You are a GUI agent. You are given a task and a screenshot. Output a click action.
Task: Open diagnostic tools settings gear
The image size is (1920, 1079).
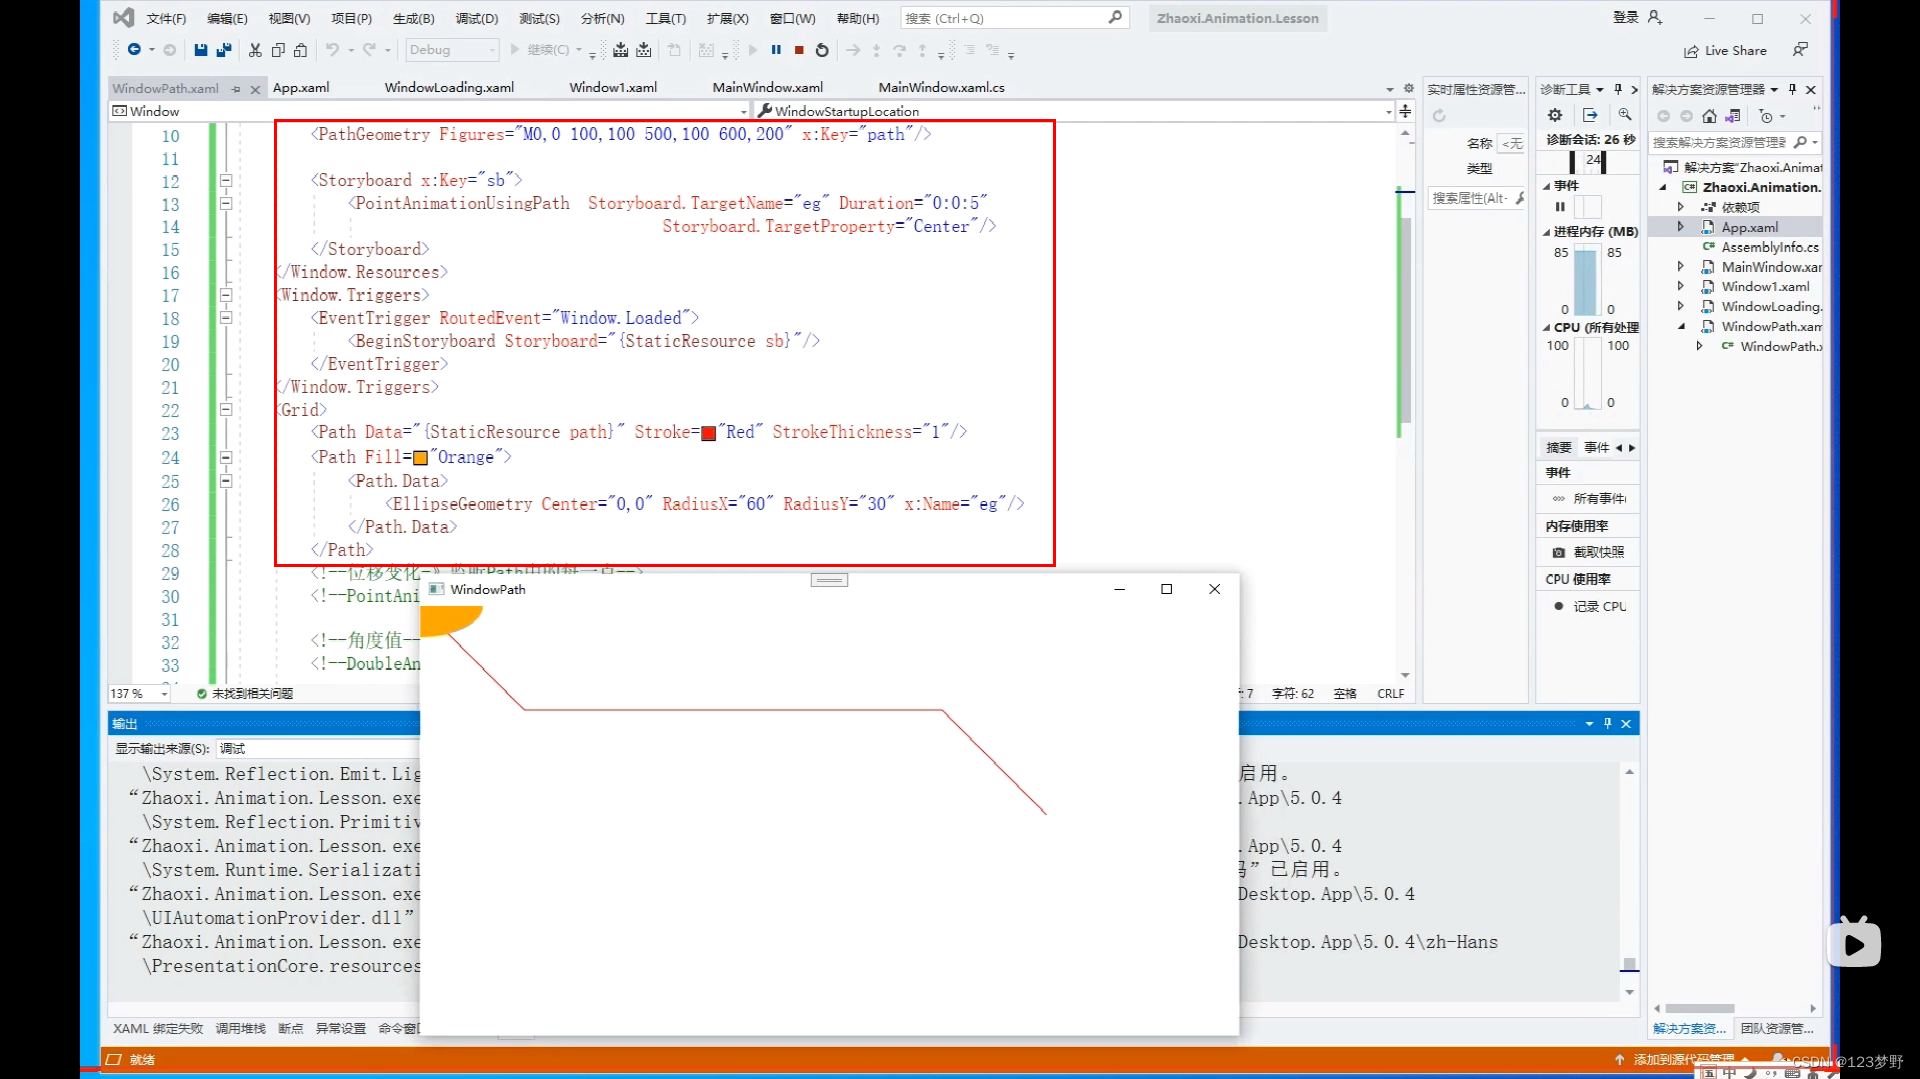pos(1555,115)
